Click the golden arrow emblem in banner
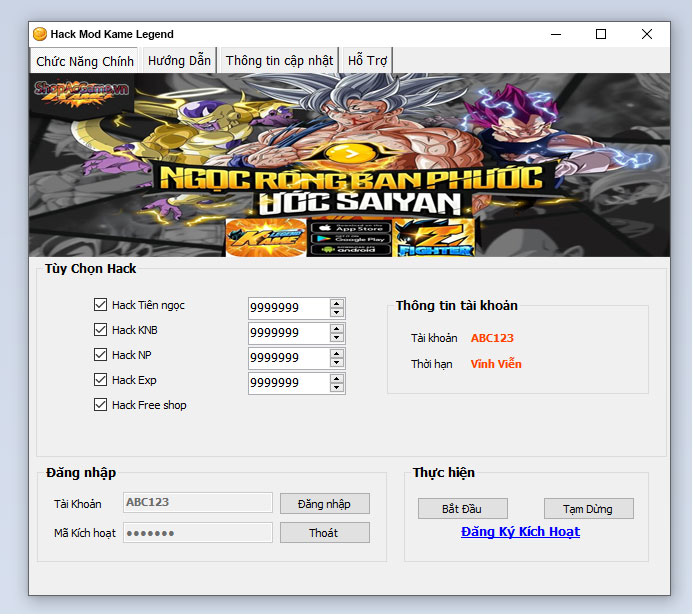Image resolution: width=693 pixels, height=616 pixels. tap(350, 154)
